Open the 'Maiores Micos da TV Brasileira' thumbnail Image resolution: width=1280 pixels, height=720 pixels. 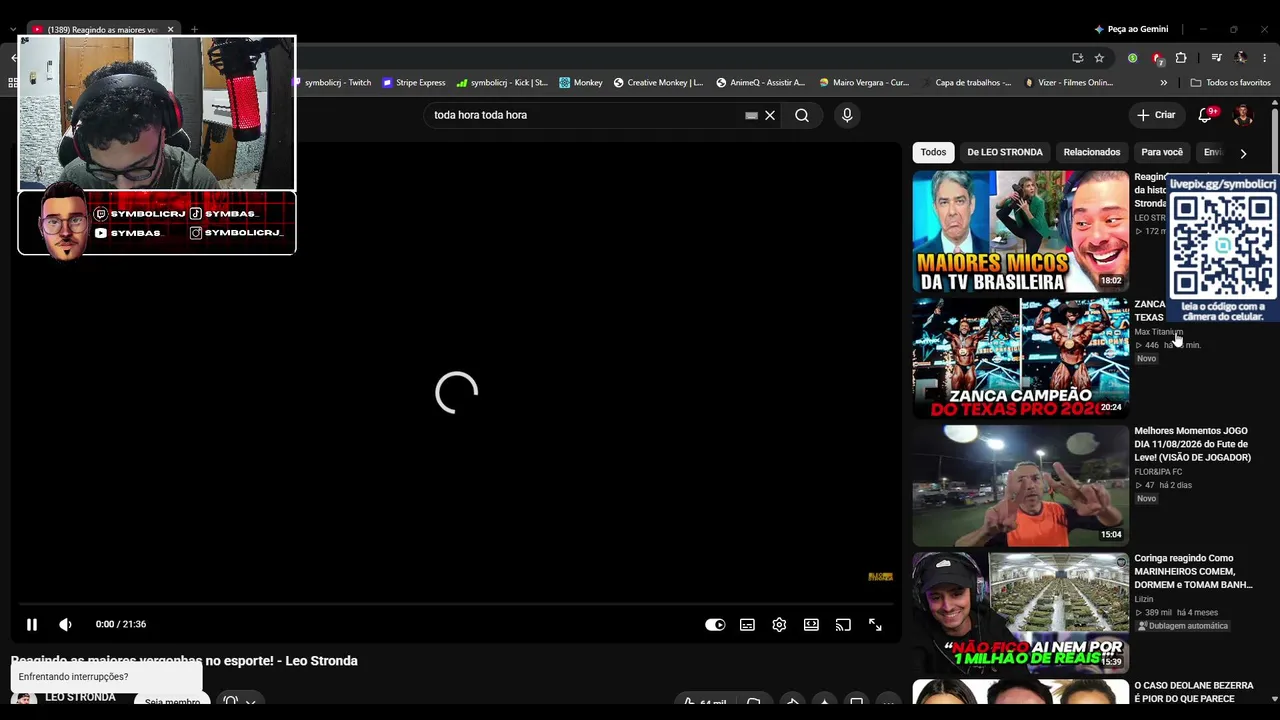(1021, 231)
